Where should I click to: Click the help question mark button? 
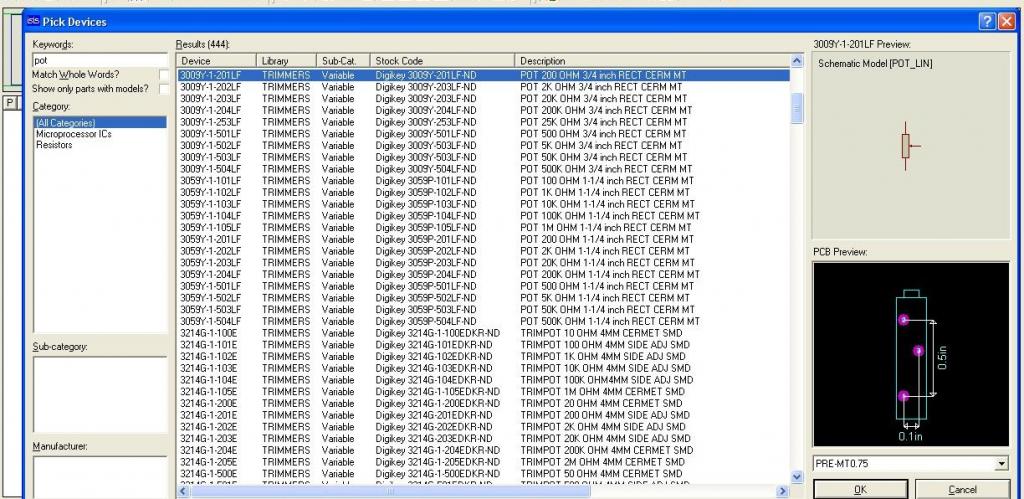(x=985, y=21)
